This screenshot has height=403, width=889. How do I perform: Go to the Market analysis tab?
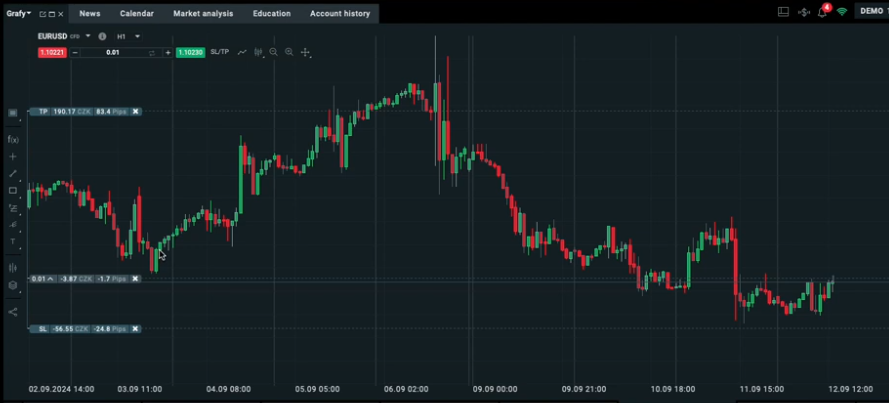click(x=203, y=14)
